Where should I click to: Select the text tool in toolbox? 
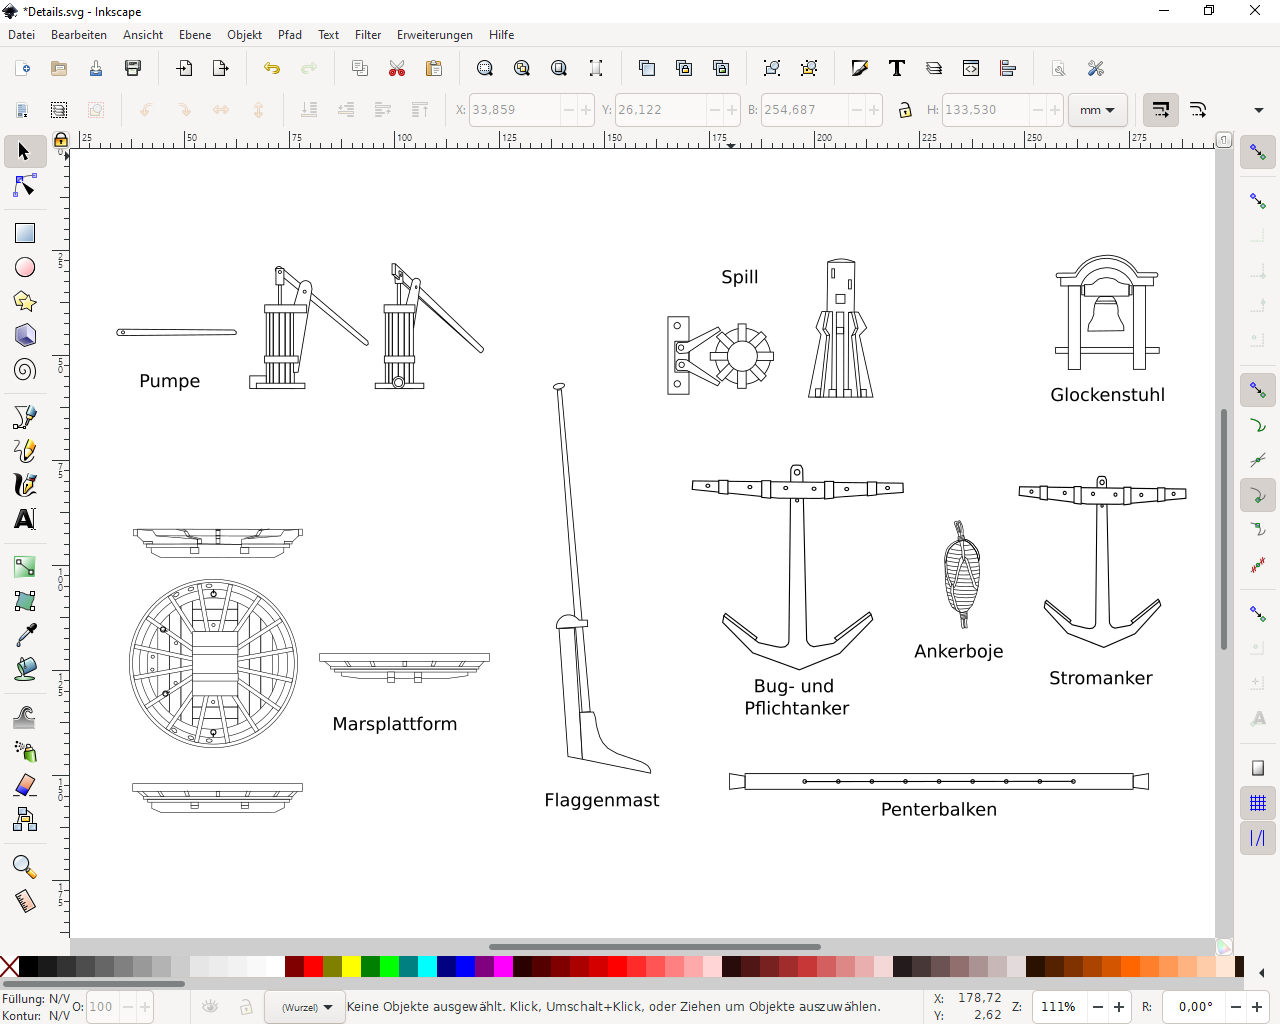click(x=25, y=519)
